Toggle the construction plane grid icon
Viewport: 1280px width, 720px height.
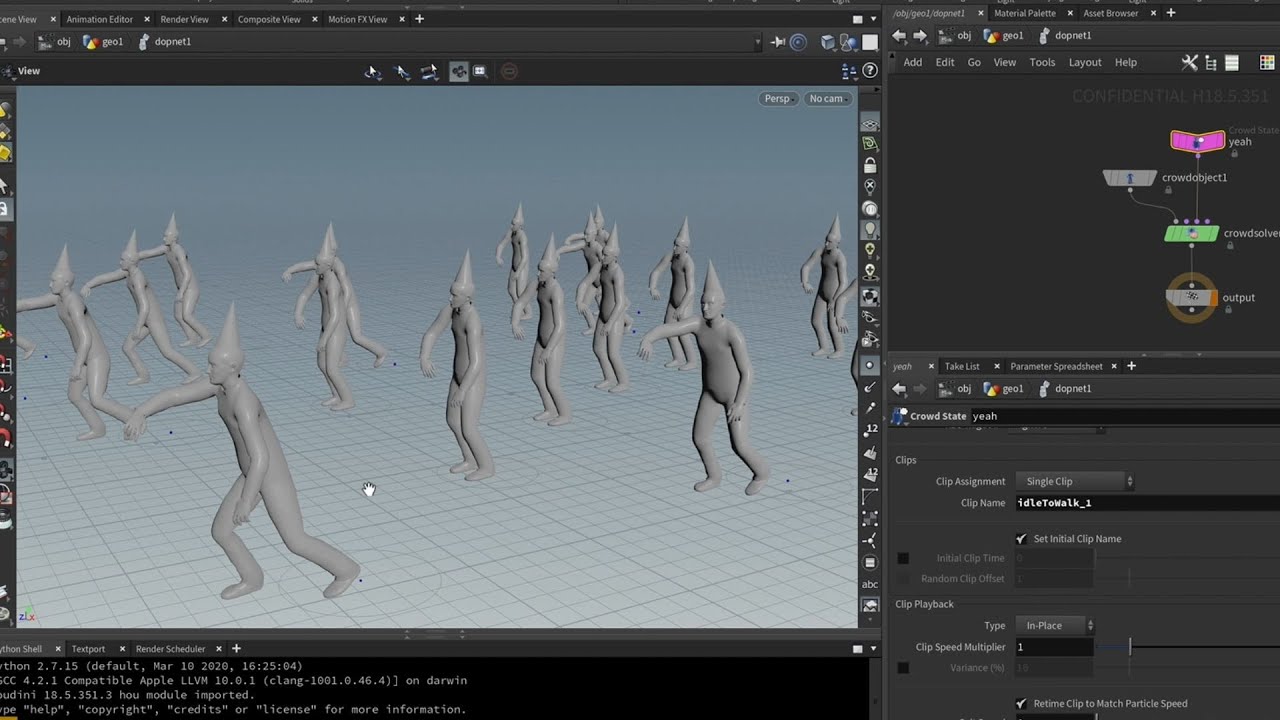tap(870, 125)
